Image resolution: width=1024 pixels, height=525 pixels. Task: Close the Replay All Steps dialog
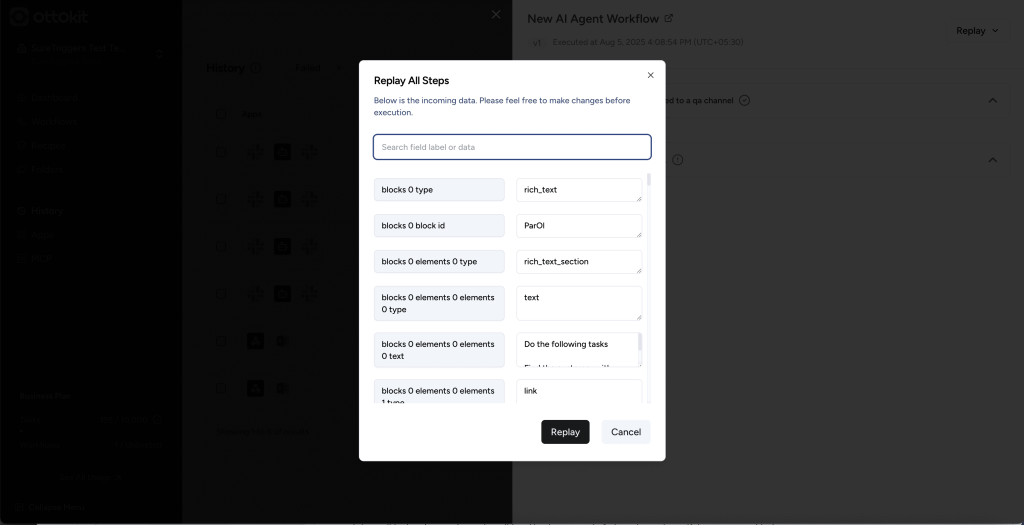tap(650, 75)
